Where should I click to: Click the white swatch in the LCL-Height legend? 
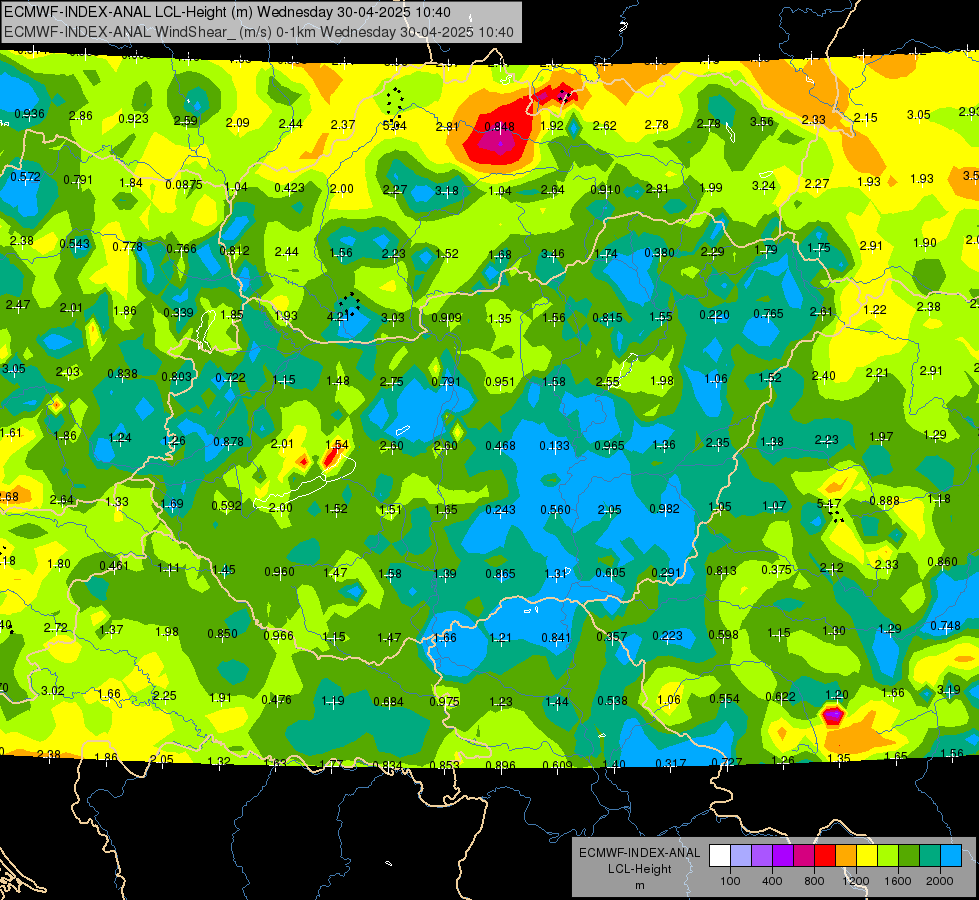720,856
